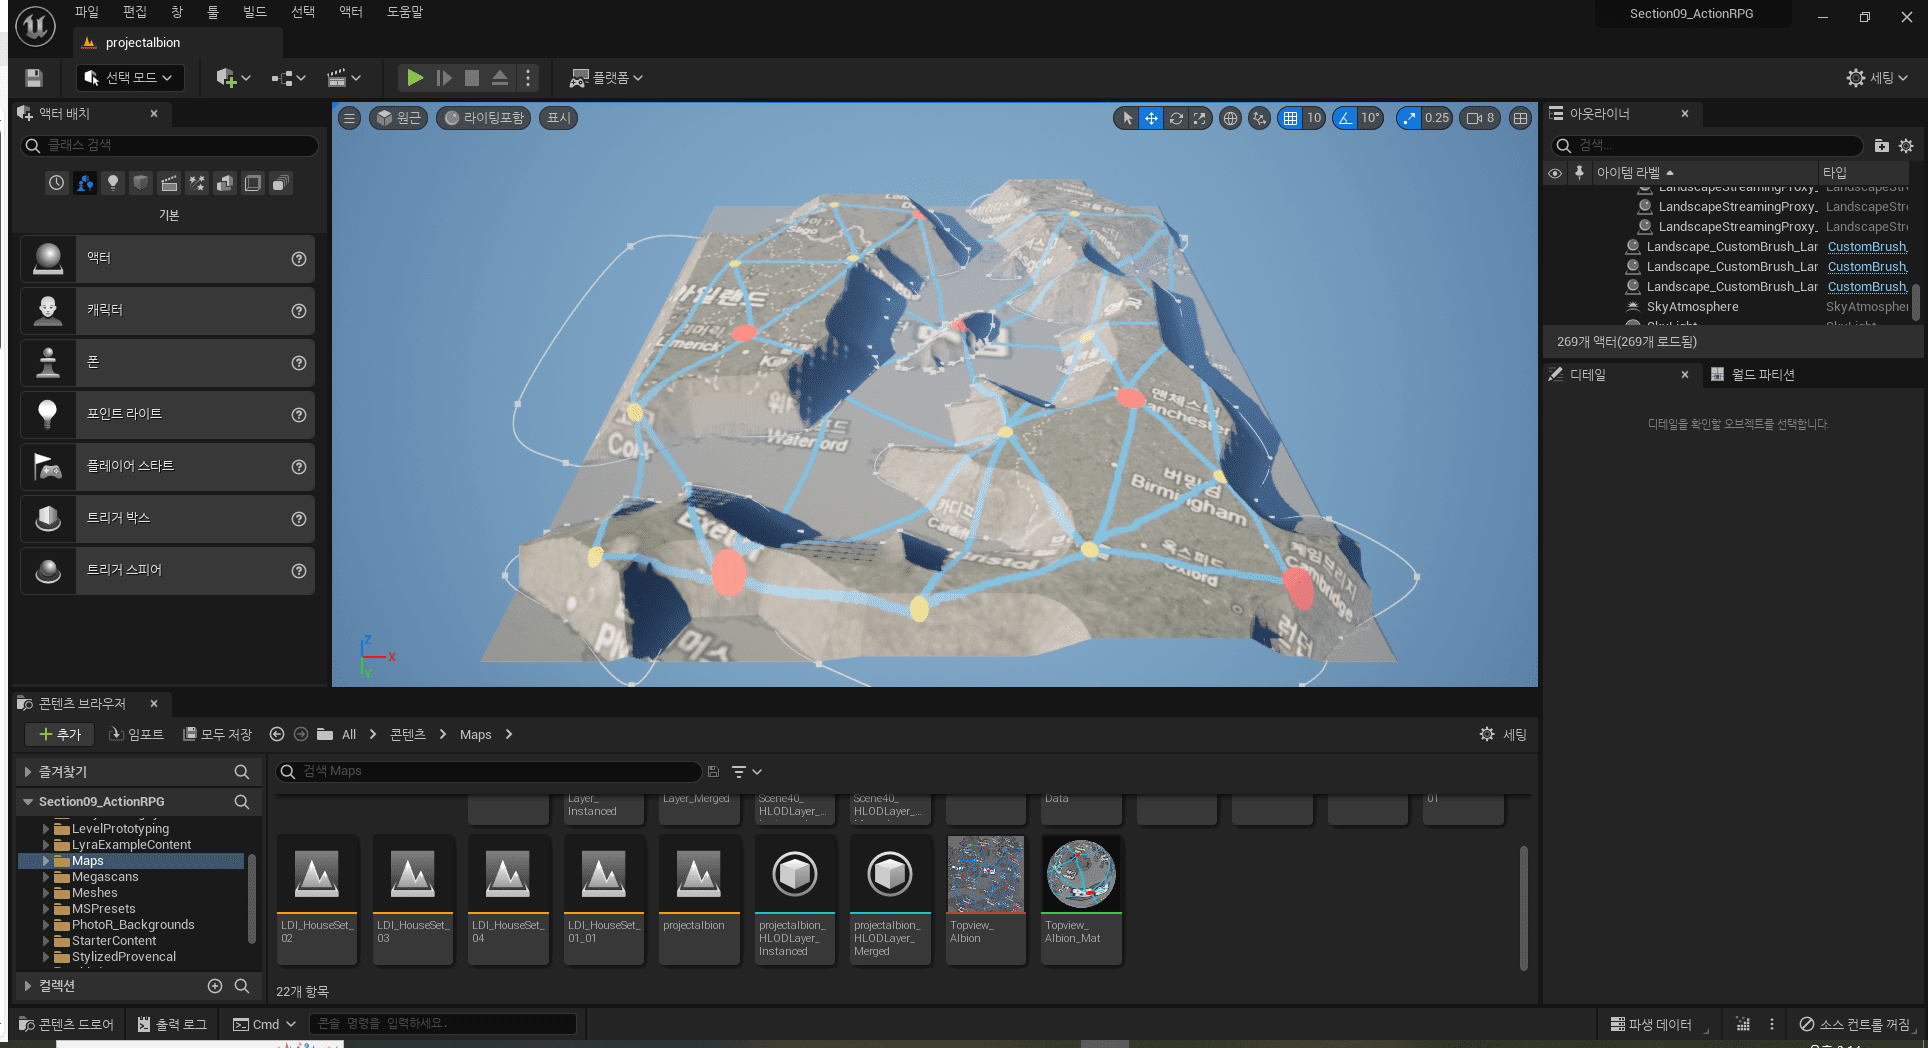
Task: Open the viewport layout grid icon
Action: pos(1520,118)
